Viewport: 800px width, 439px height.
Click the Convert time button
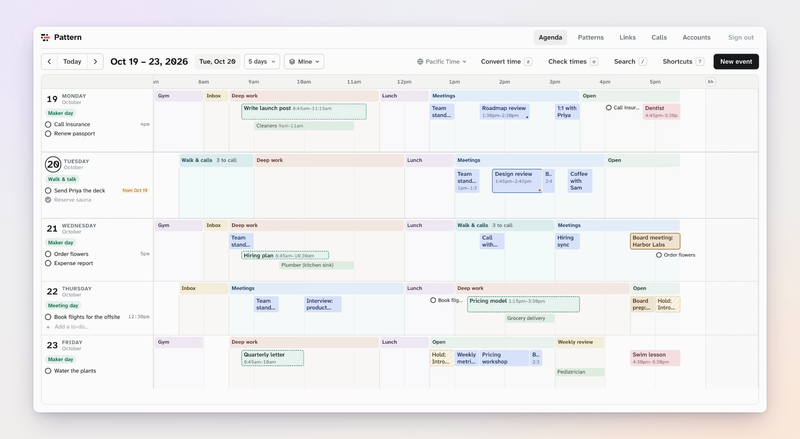tap(506, 61)
